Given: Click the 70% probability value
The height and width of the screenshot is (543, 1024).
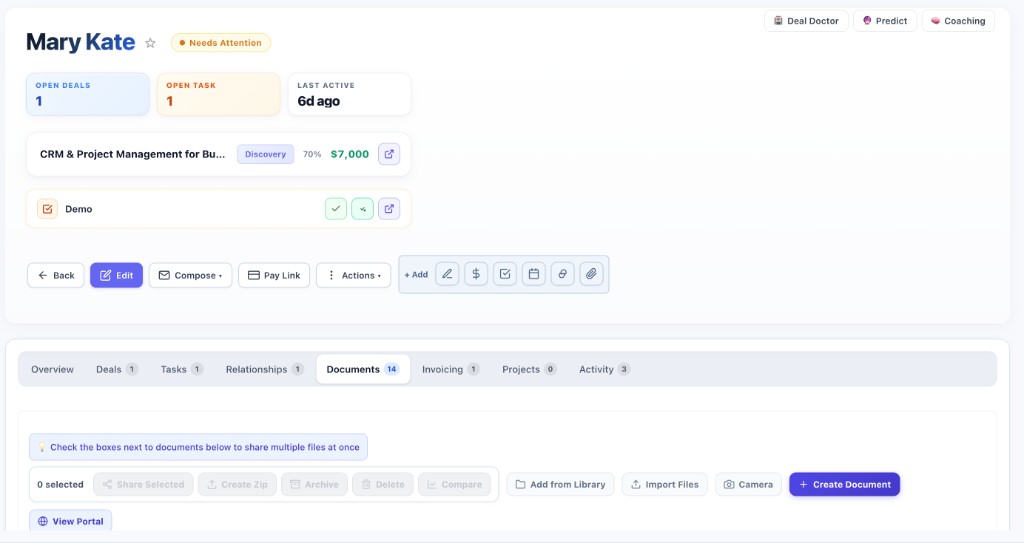Looking at the screenshot, I should point(312,154).
